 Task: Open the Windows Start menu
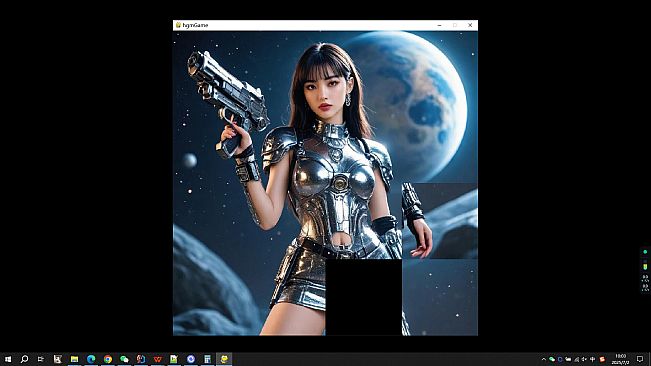[x=8, y=359]
